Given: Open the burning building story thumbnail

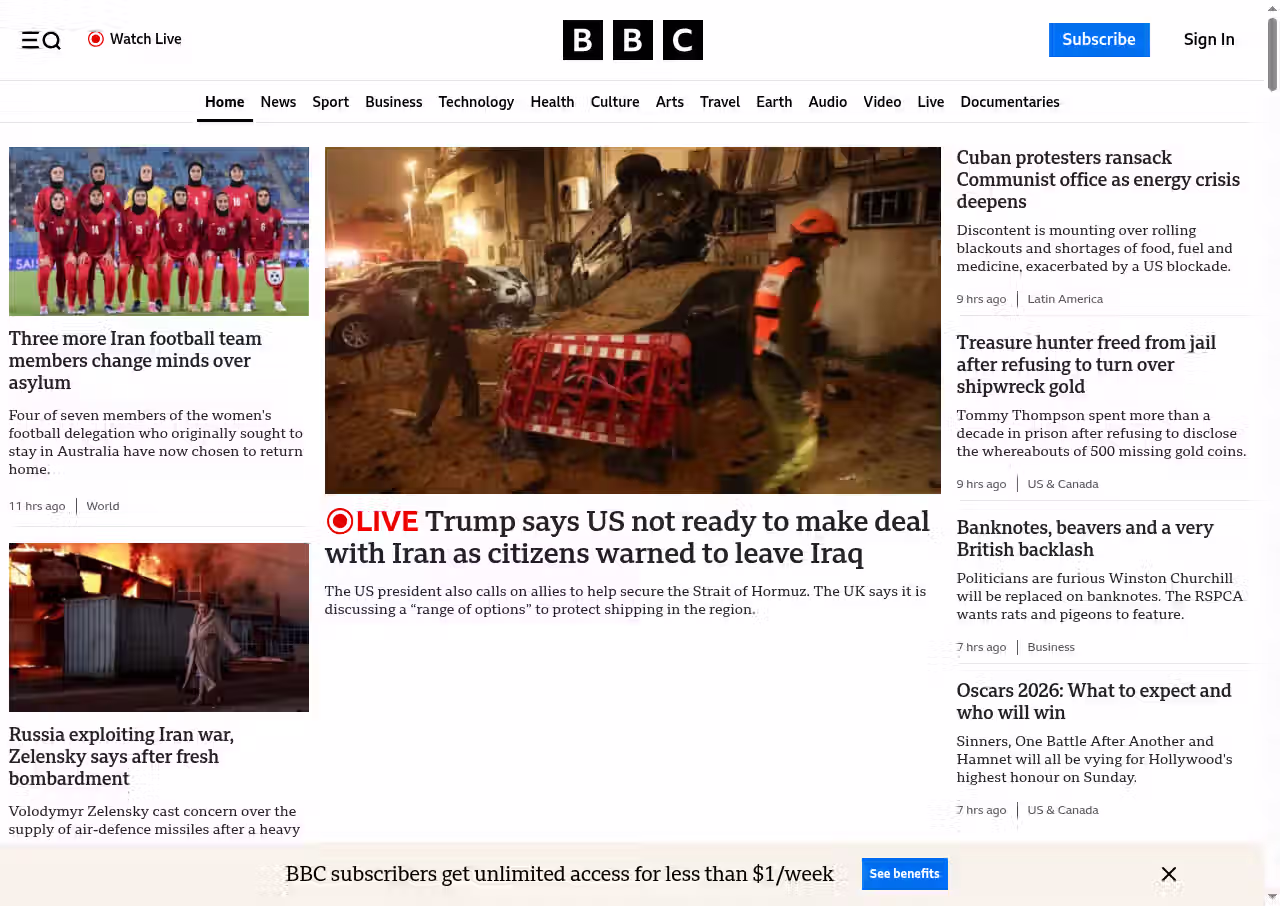Looking at the screenshot, I should 159,627.
